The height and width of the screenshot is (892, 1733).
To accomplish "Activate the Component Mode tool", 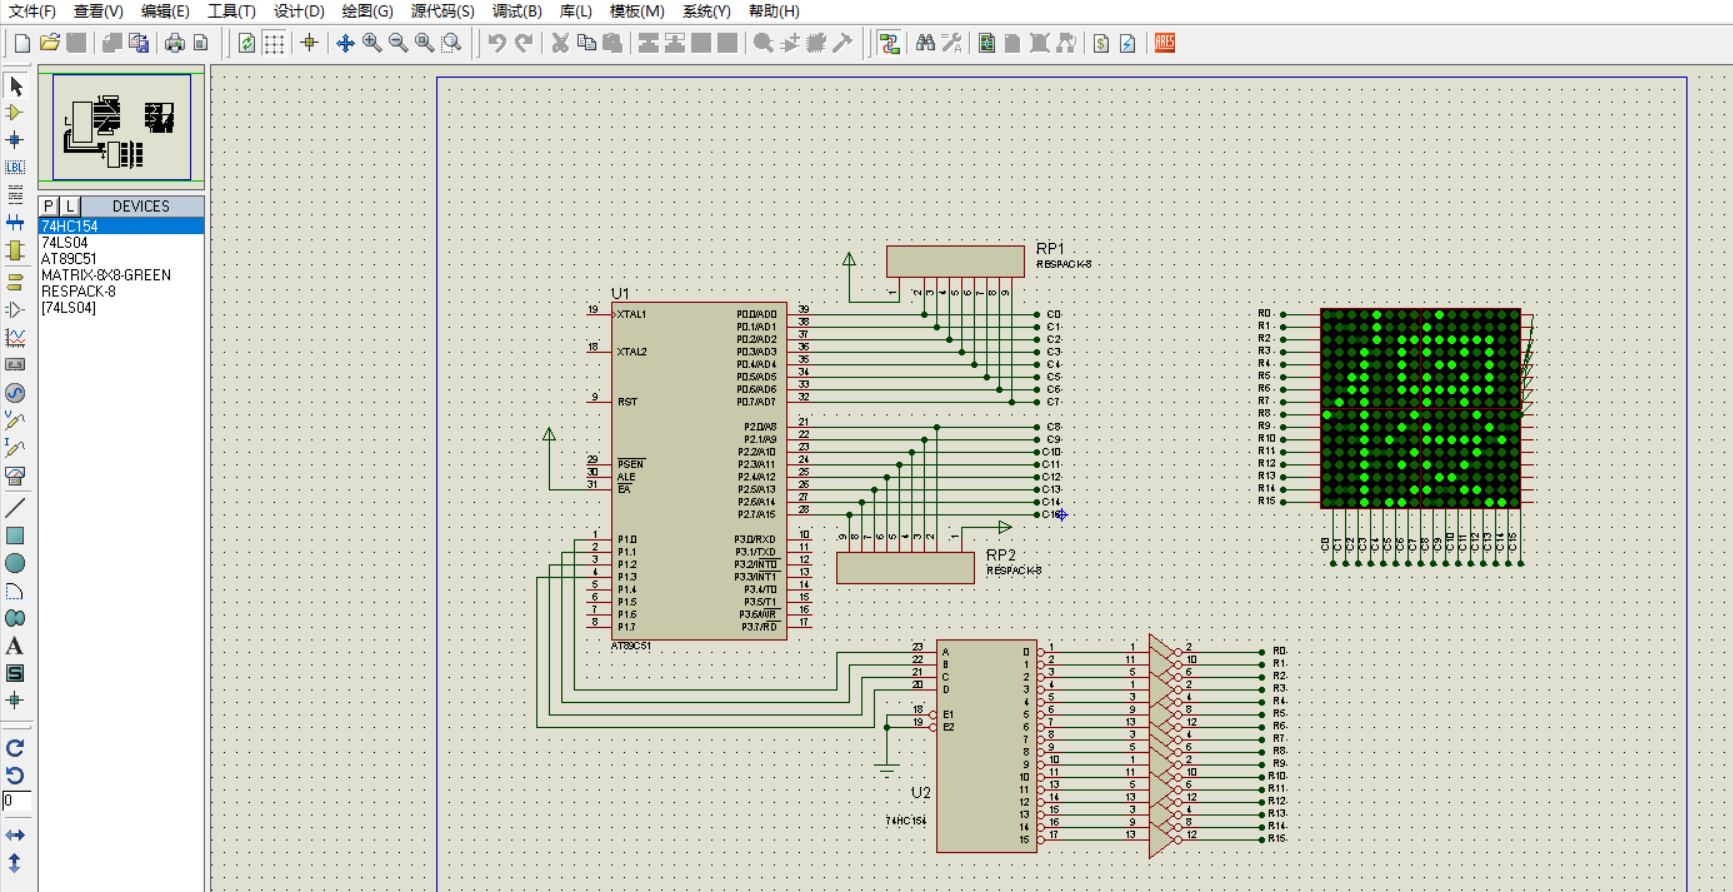I will (x=15, y=113).
